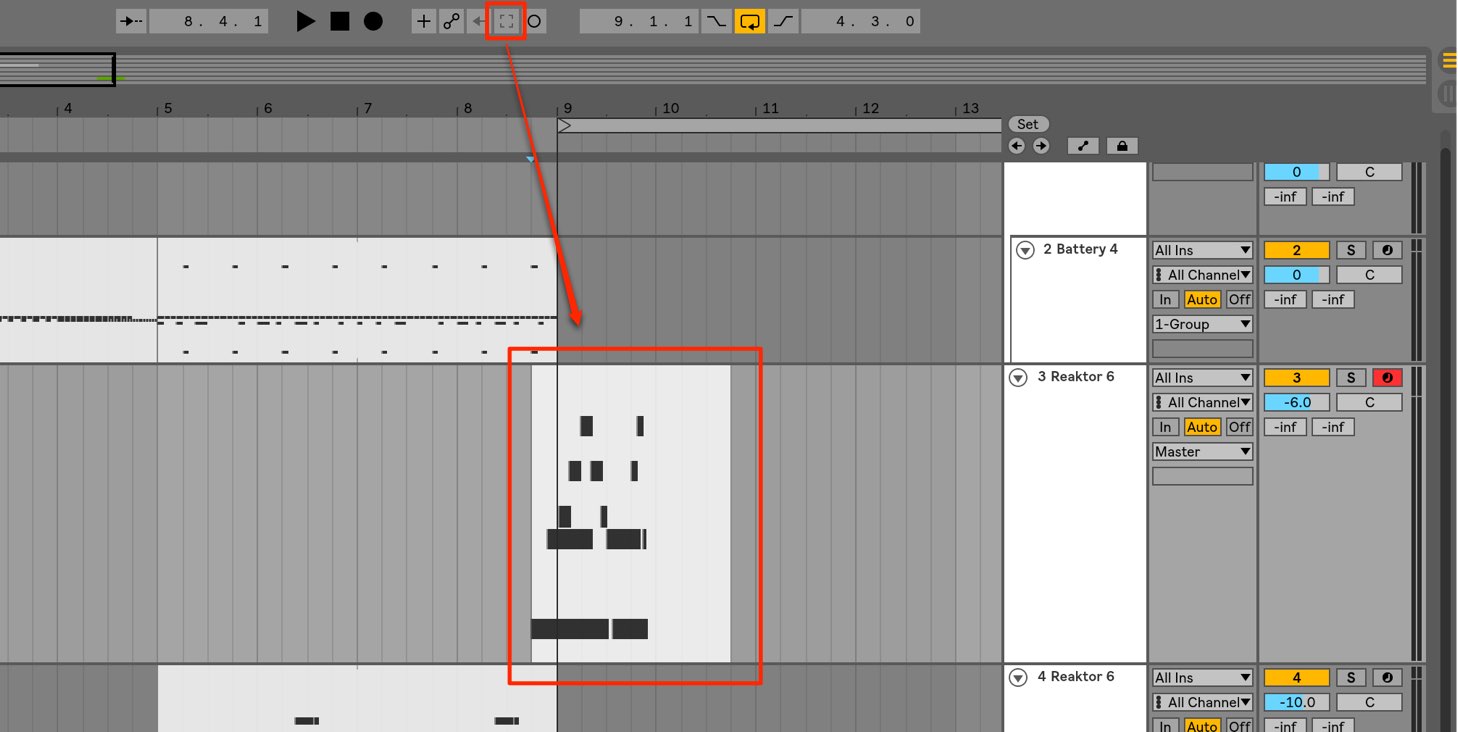Click the -10.0 volume slider on 4 Reaktor 6
This screenshot has width=1458, height=732.
coord(1297,702)
